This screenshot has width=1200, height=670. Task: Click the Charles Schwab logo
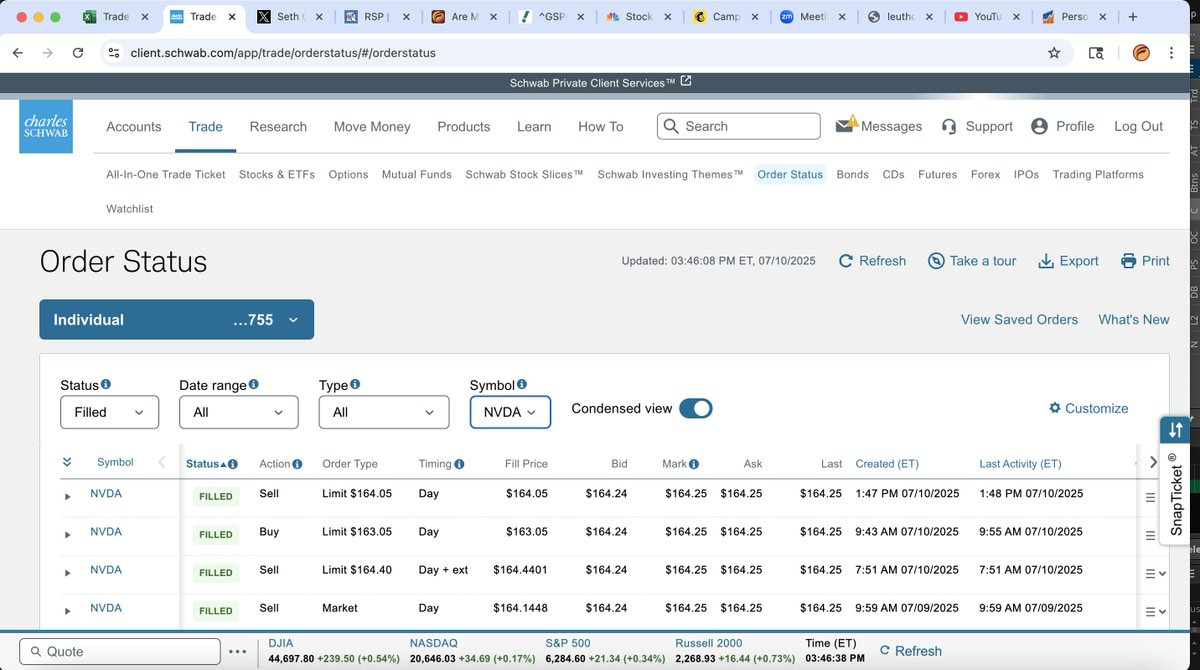46,126
